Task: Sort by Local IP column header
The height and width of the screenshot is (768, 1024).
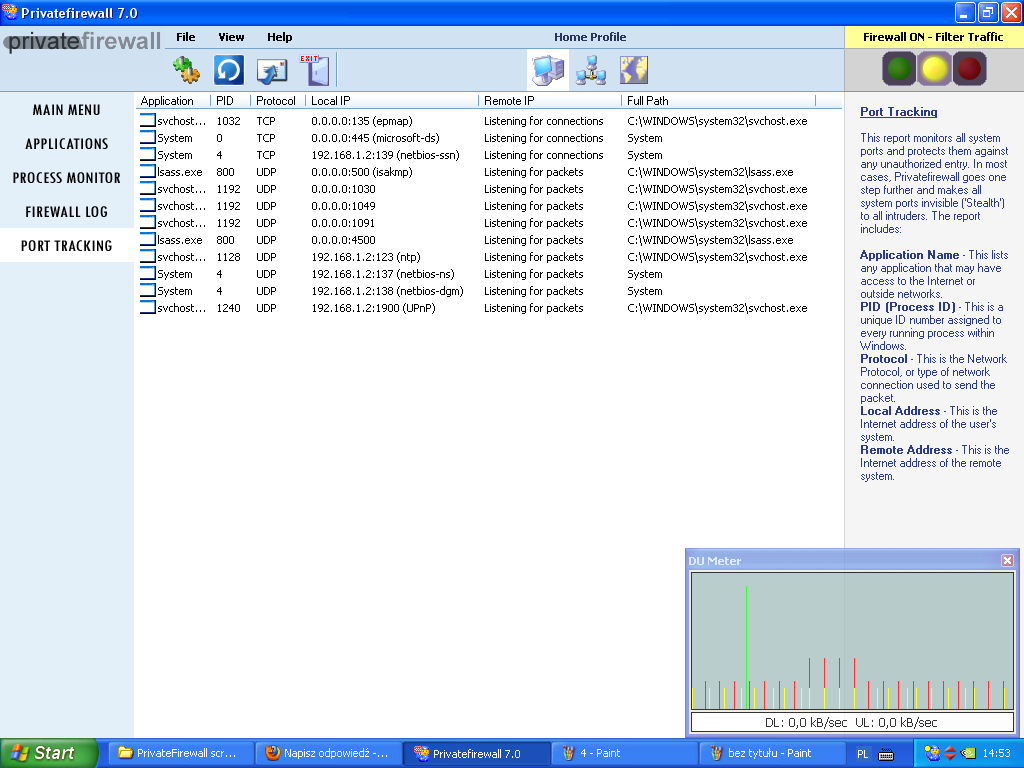Action: [x=392, y=101]
